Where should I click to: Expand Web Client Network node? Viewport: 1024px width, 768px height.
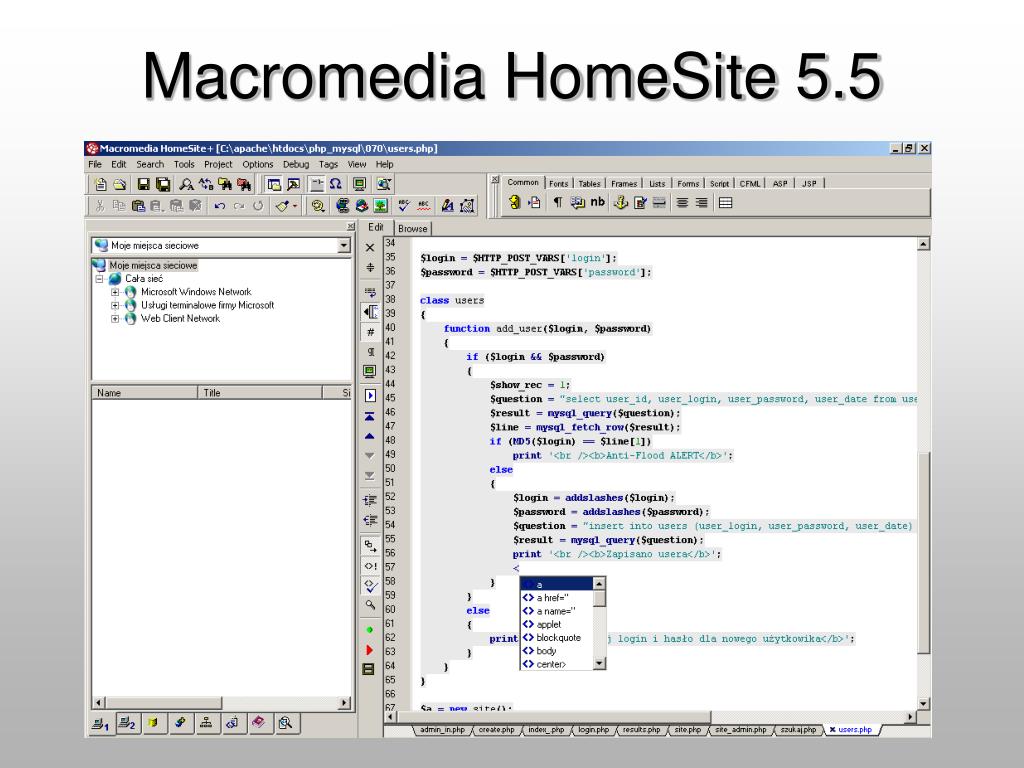tap(115, 319)
